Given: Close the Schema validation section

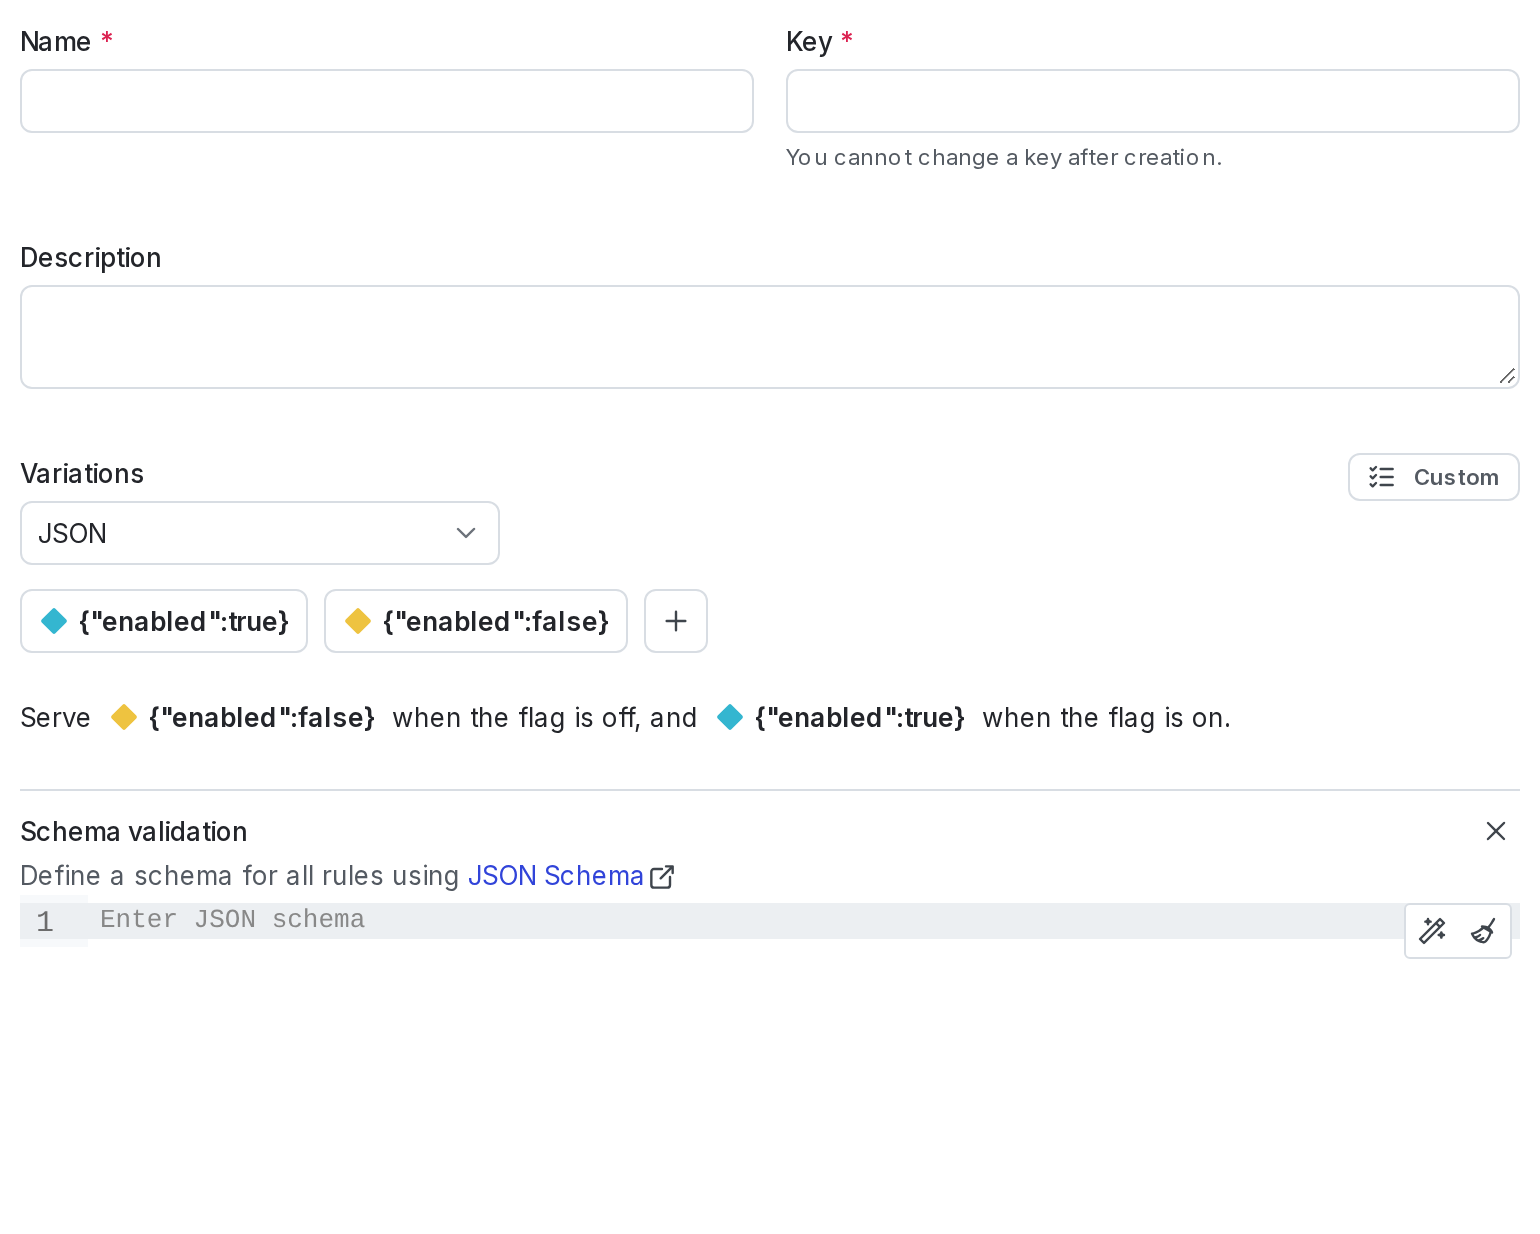Looking at the screenshot, I should pyautogui.click(x=1495, y=831).
